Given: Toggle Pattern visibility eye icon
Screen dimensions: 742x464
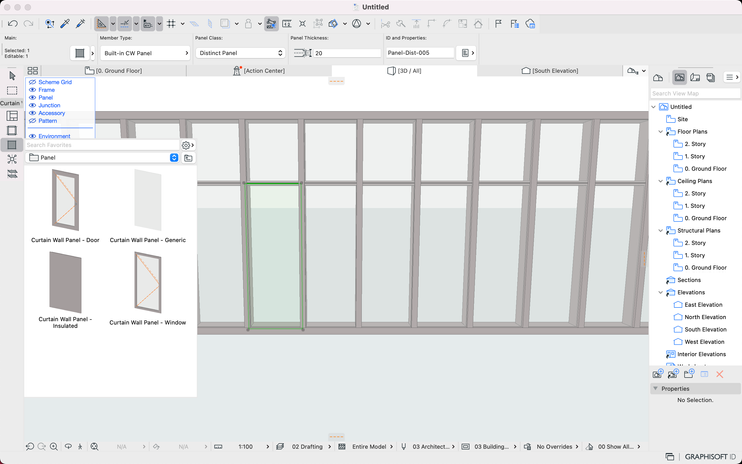Looking at the screenshot, I should (x=32, y=121).
